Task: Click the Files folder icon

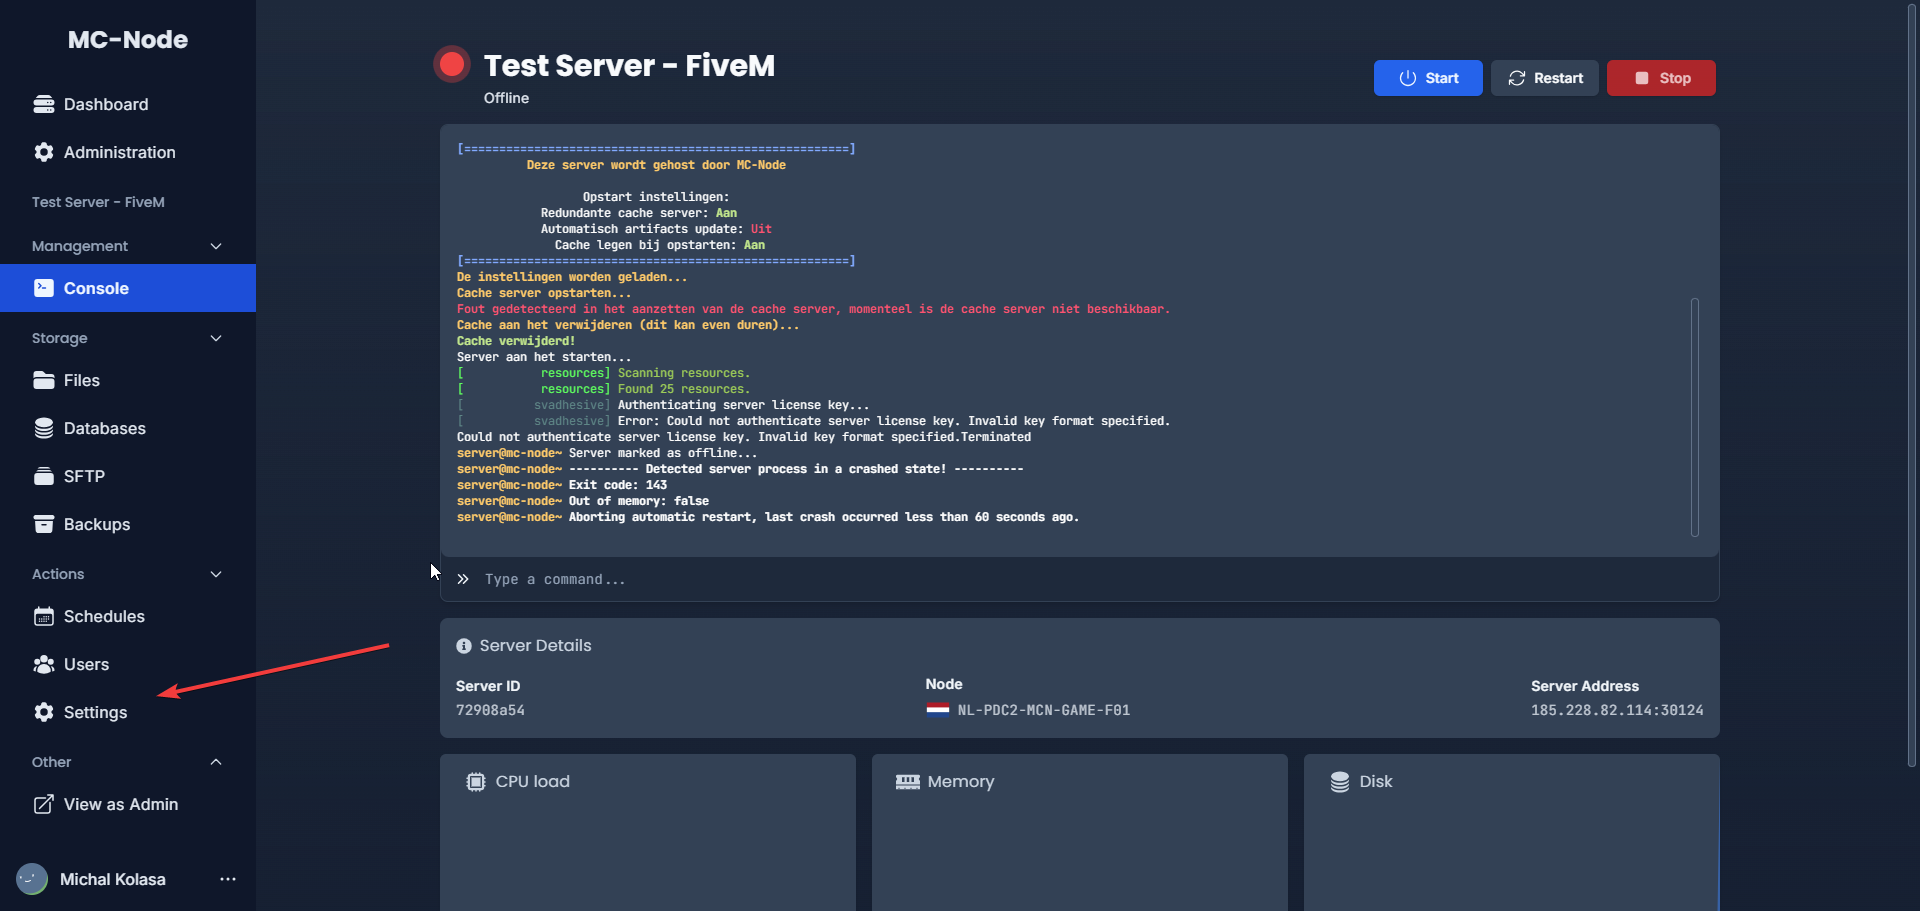Action: coord(44,380)
